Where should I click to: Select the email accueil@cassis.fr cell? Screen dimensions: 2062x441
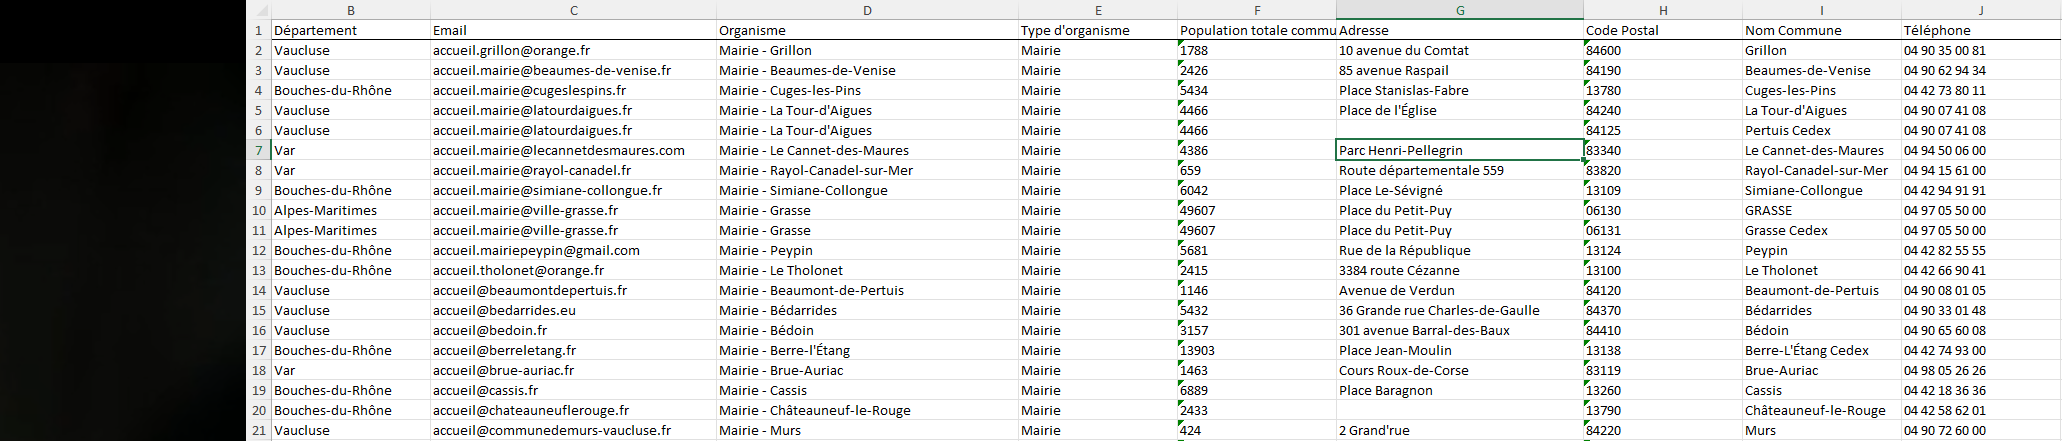tap(573, 390)
